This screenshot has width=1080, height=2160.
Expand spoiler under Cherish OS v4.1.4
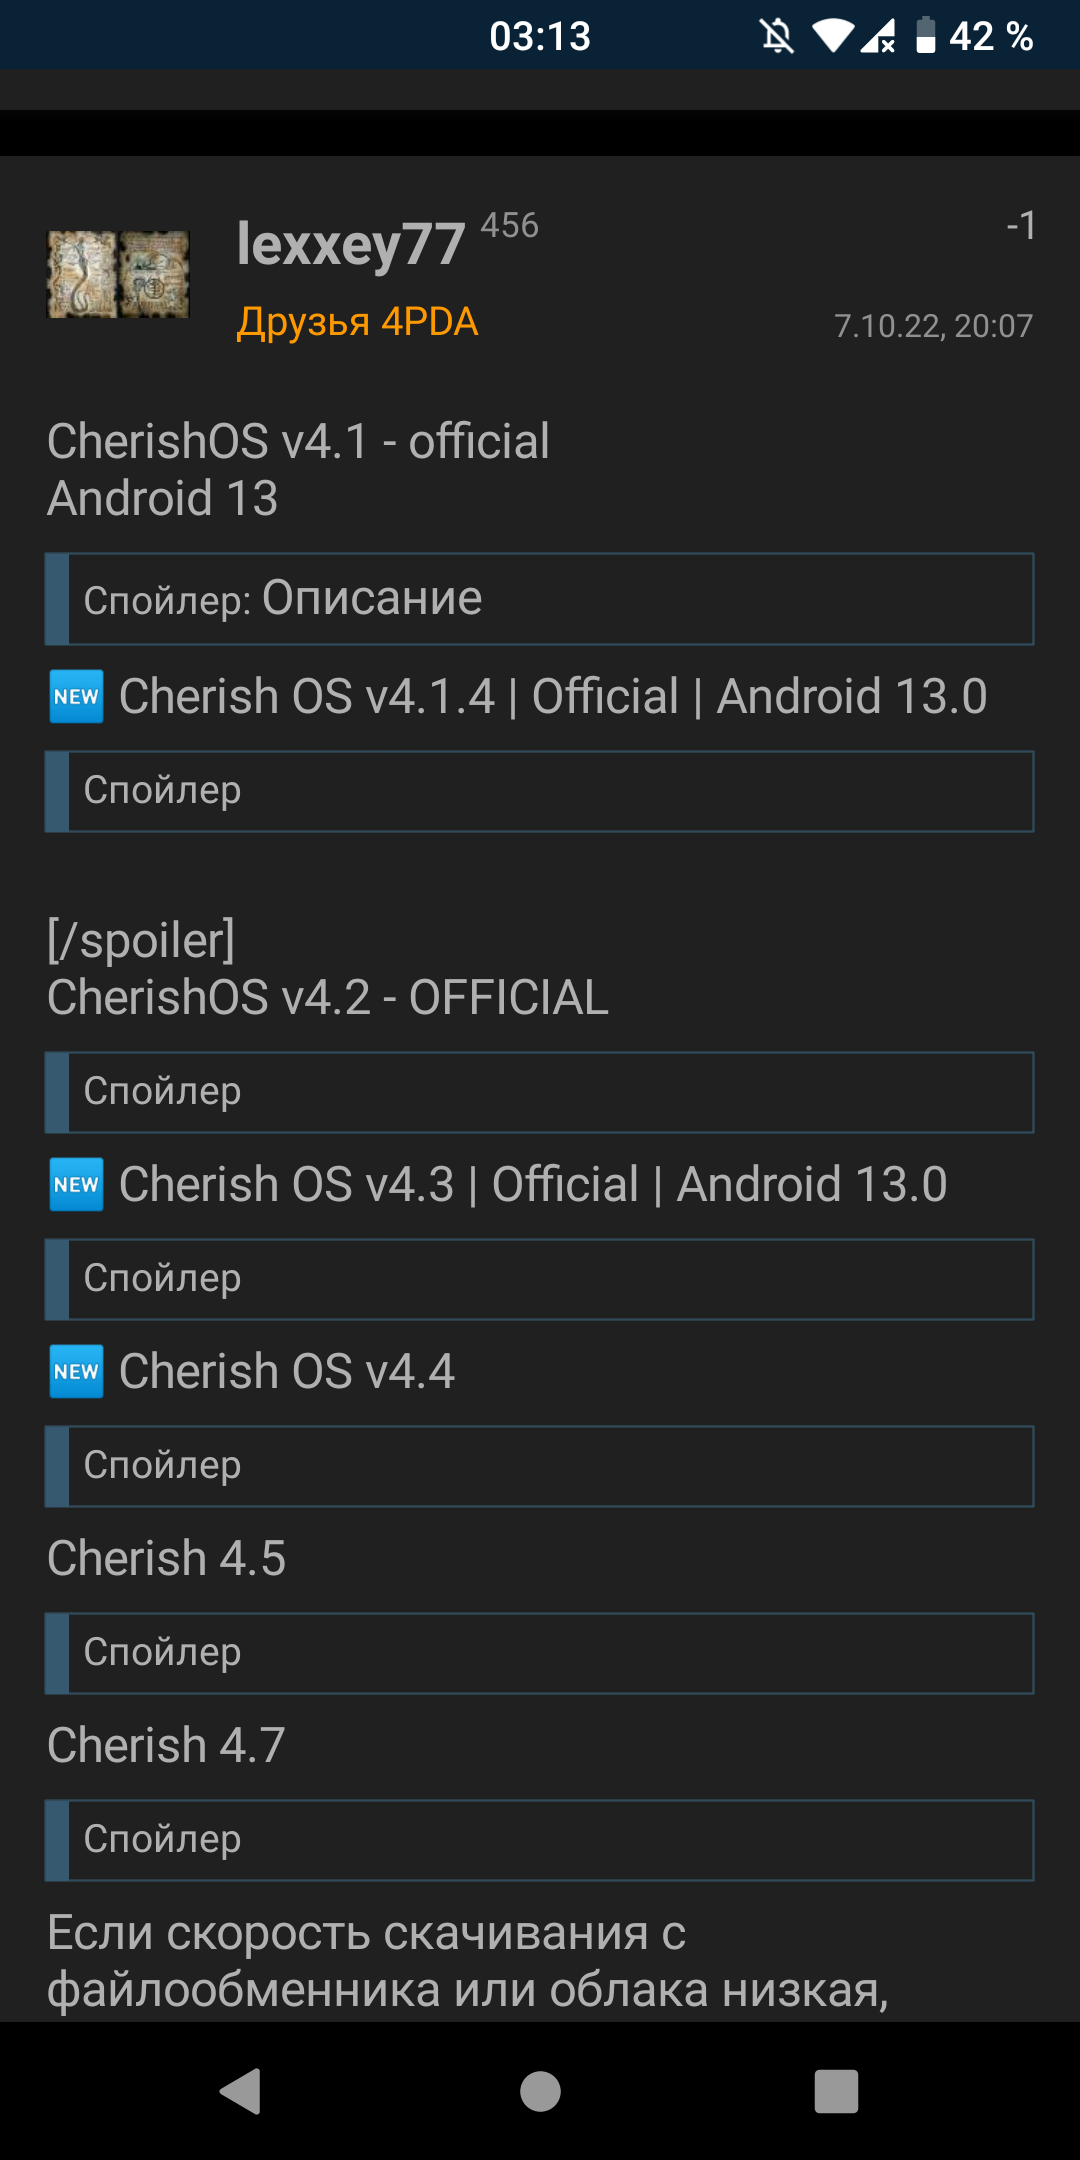point(540,791)
